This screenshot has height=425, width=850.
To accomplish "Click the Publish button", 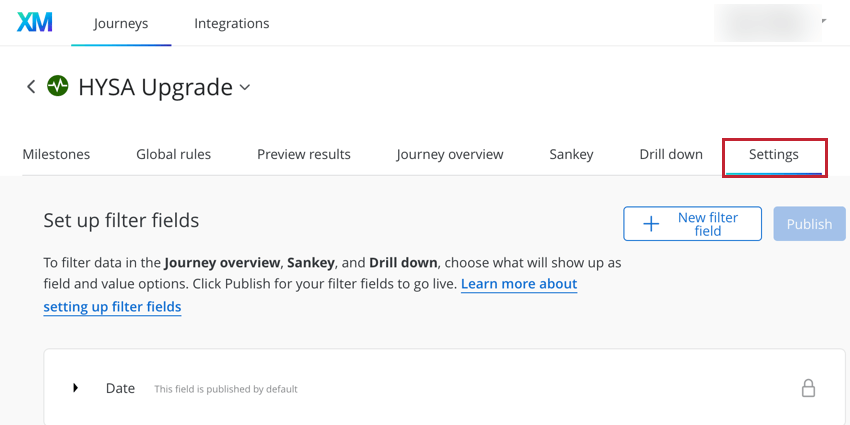I will click(x=809, y=224).
